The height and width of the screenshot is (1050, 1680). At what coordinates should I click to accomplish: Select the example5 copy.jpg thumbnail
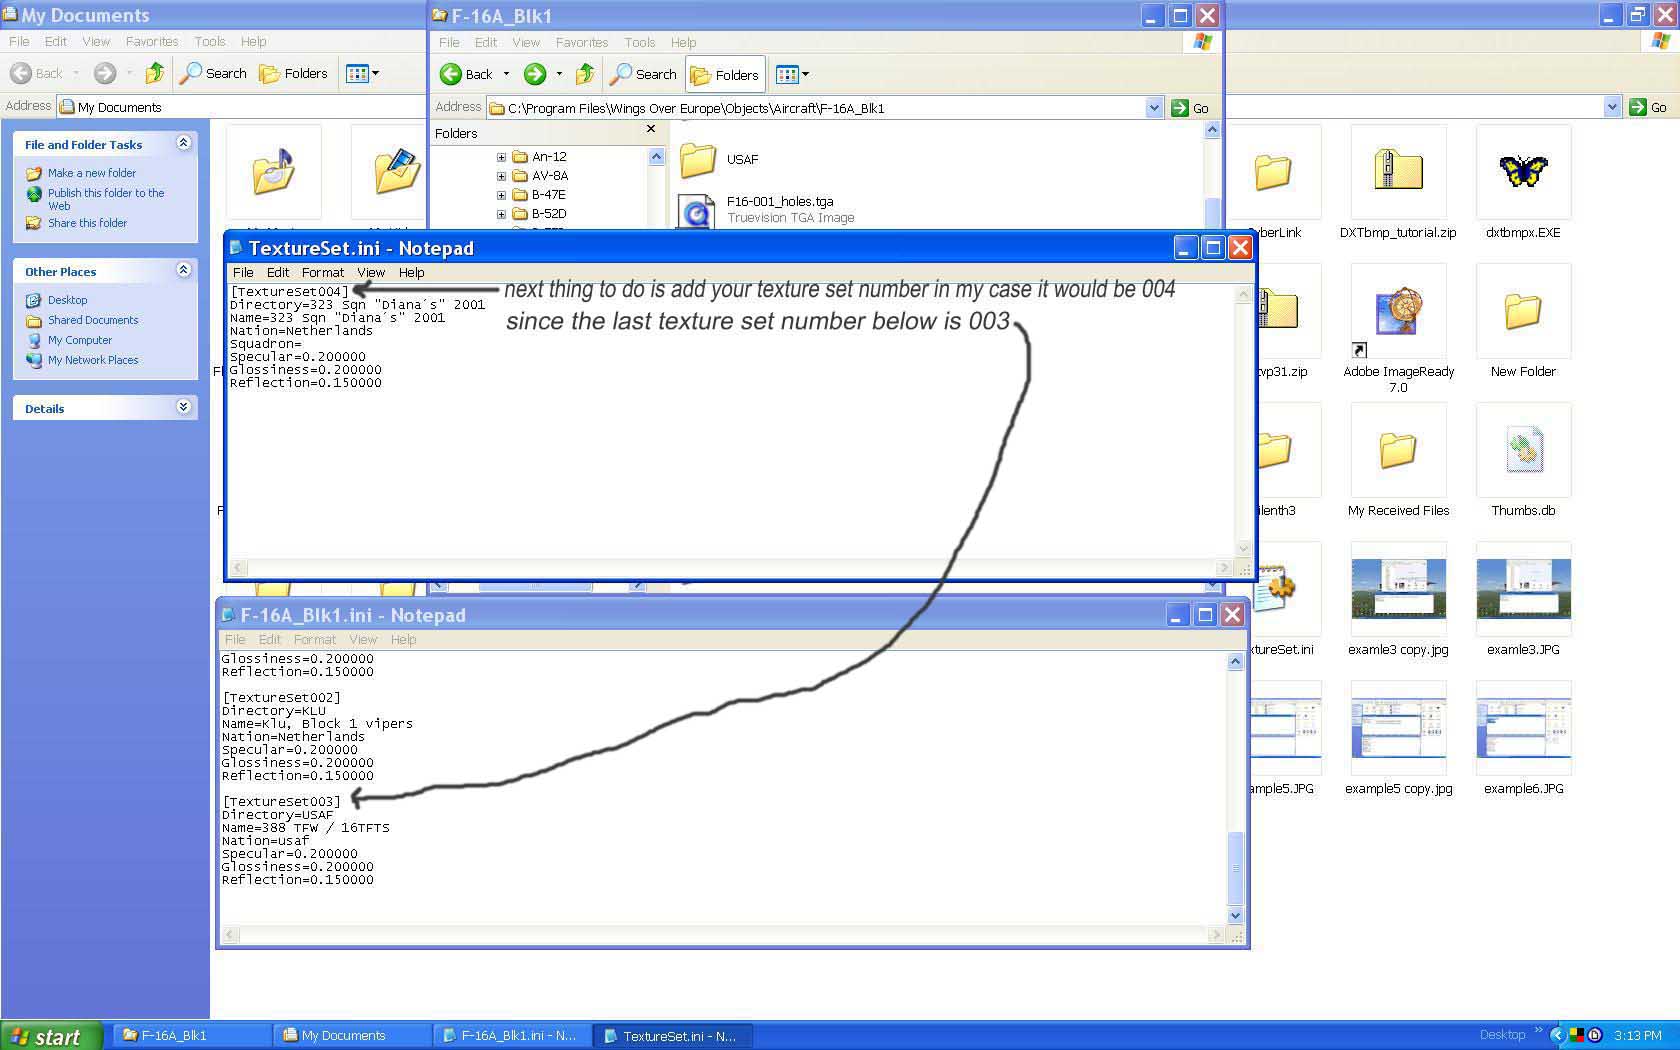click(x=1398, y=728)
